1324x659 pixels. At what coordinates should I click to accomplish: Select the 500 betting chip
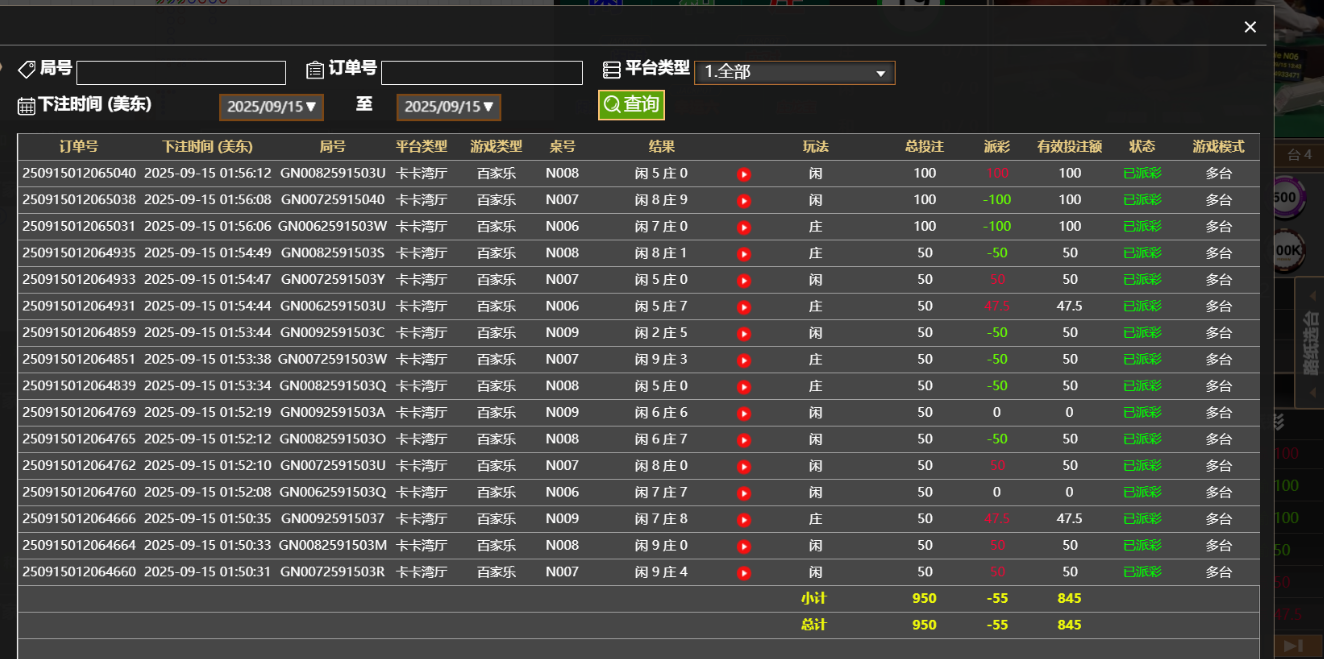pos(1287,197)
